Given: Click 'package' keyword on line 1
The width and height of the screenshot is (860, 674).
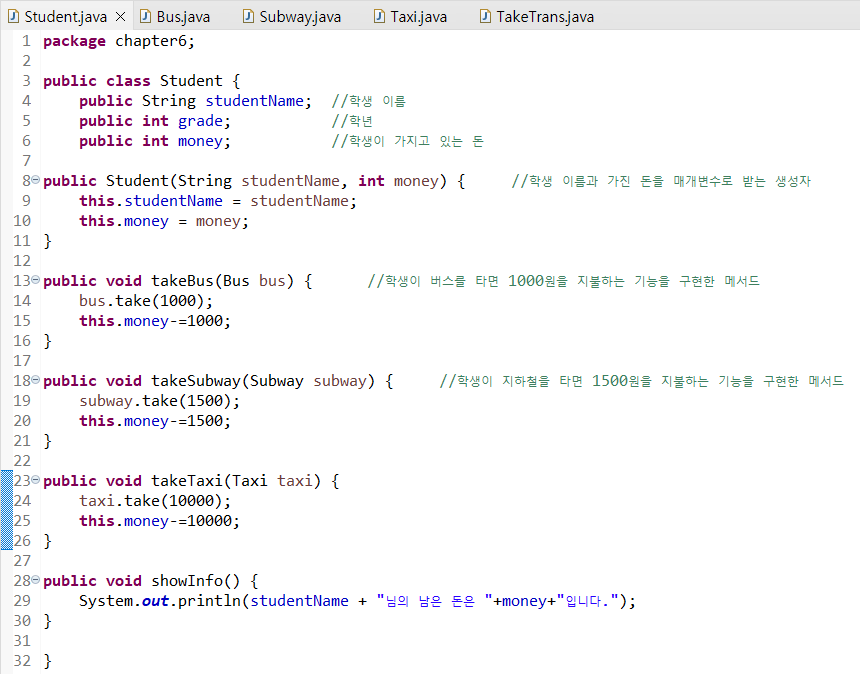Looking at the screenshot, I should [74, 41].
